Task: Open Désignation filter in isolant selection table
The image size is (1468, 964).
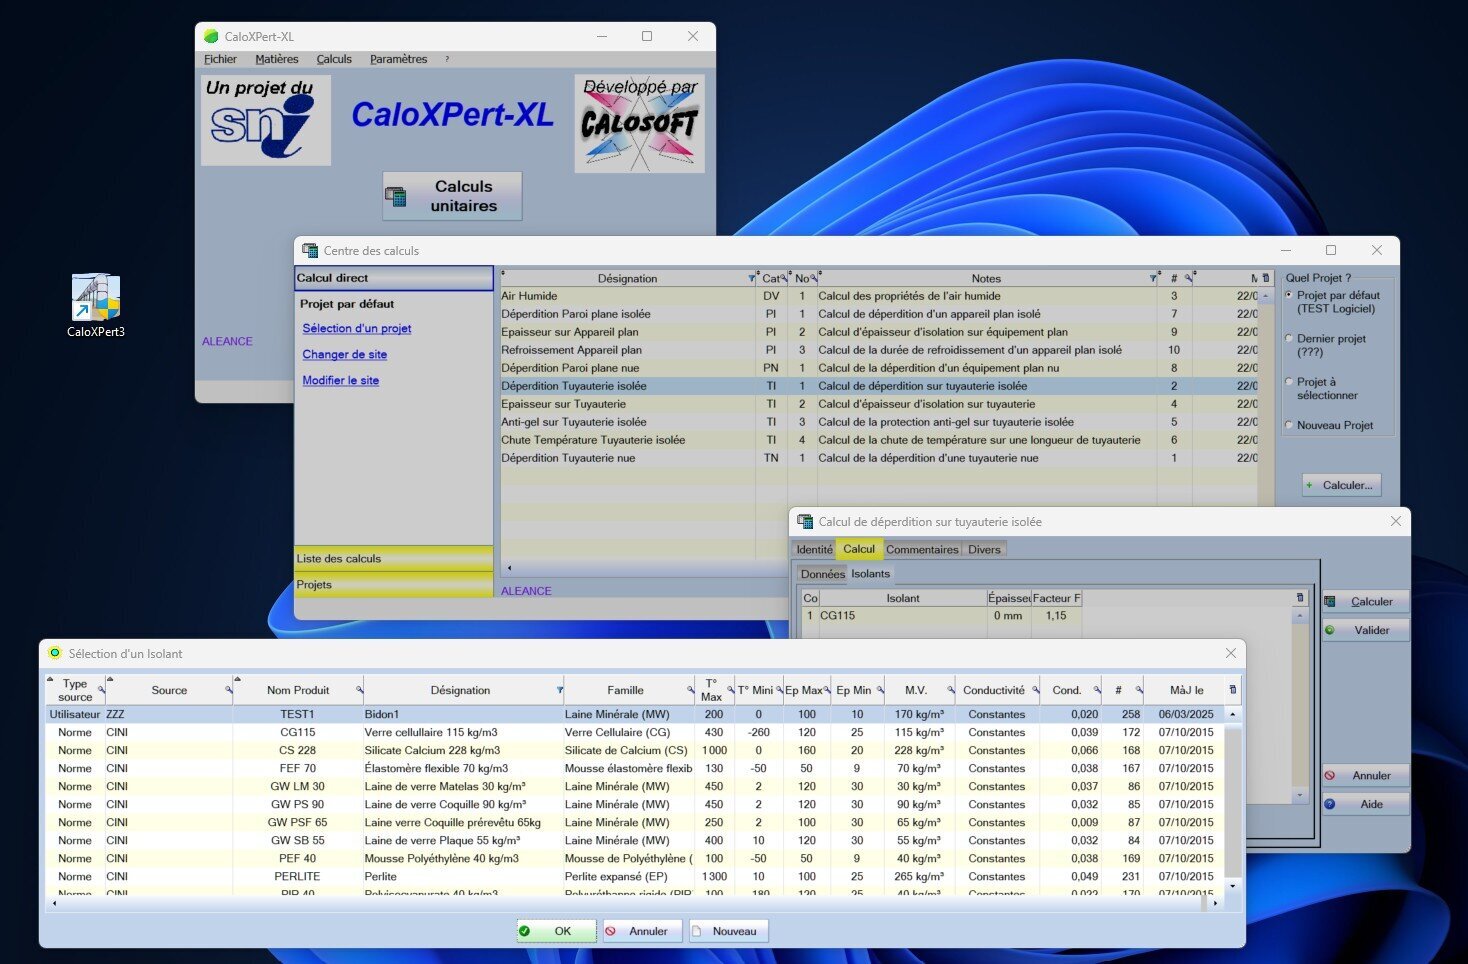Action: click(559, 690)
